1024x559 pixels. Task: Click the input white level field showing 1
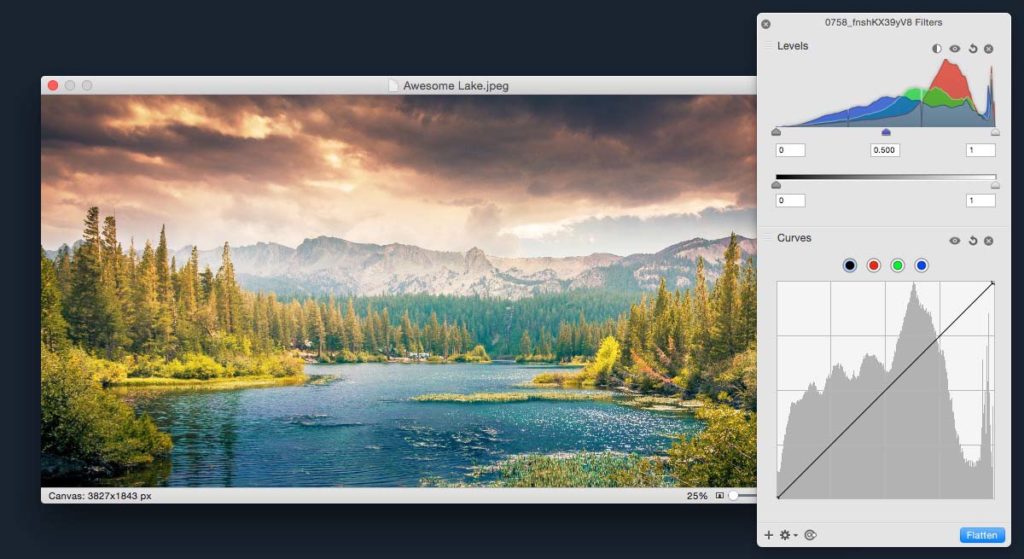coord(981,150)
